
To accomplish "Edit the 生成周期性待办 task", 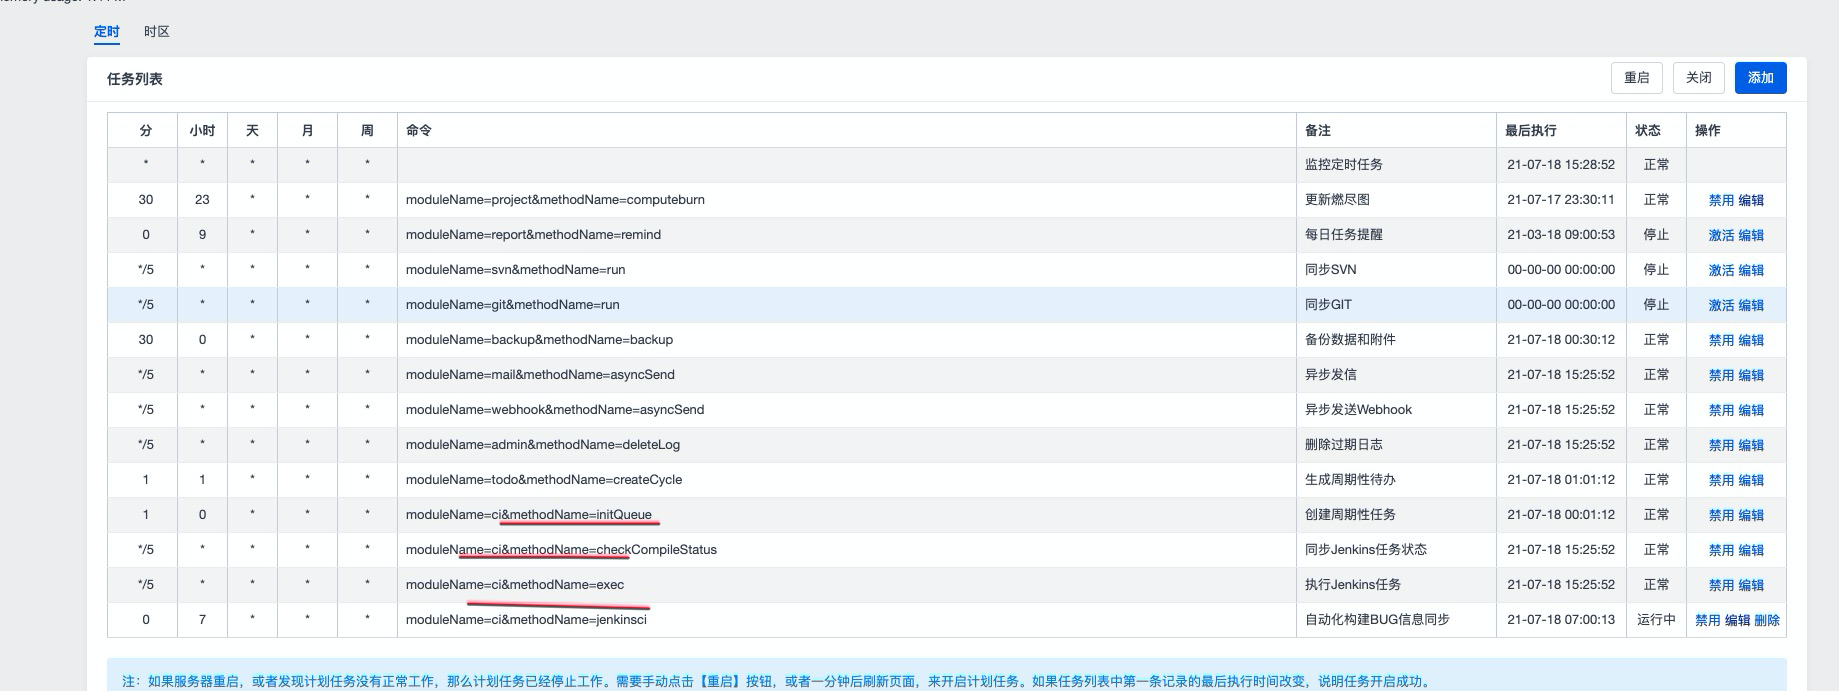I will click(1751, 480).
